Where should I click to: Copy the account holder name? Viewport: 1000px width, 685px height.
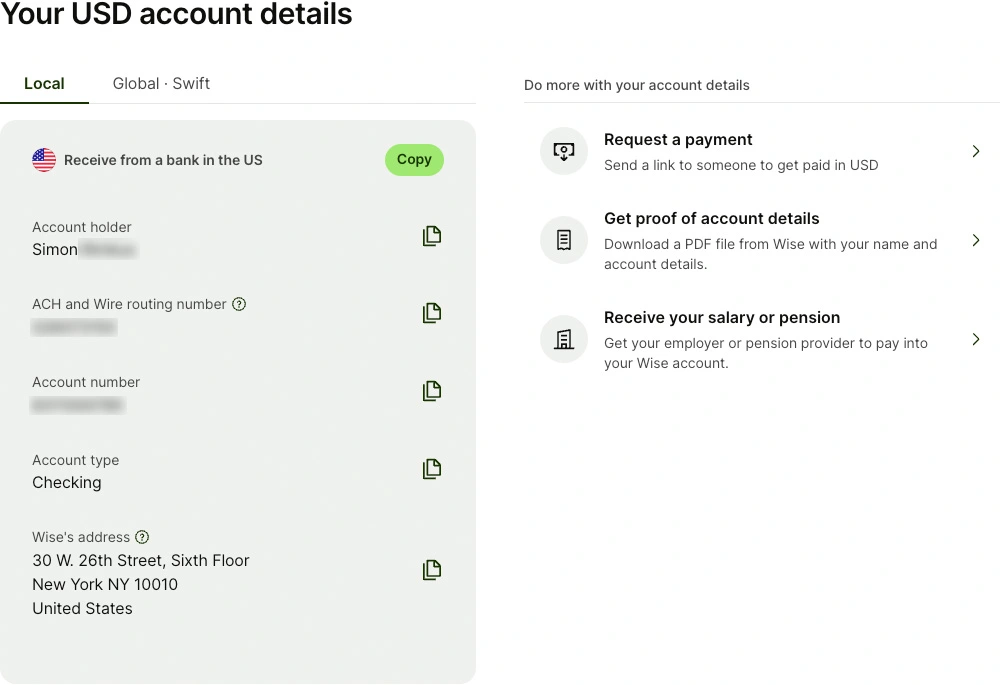coord(431,237)
